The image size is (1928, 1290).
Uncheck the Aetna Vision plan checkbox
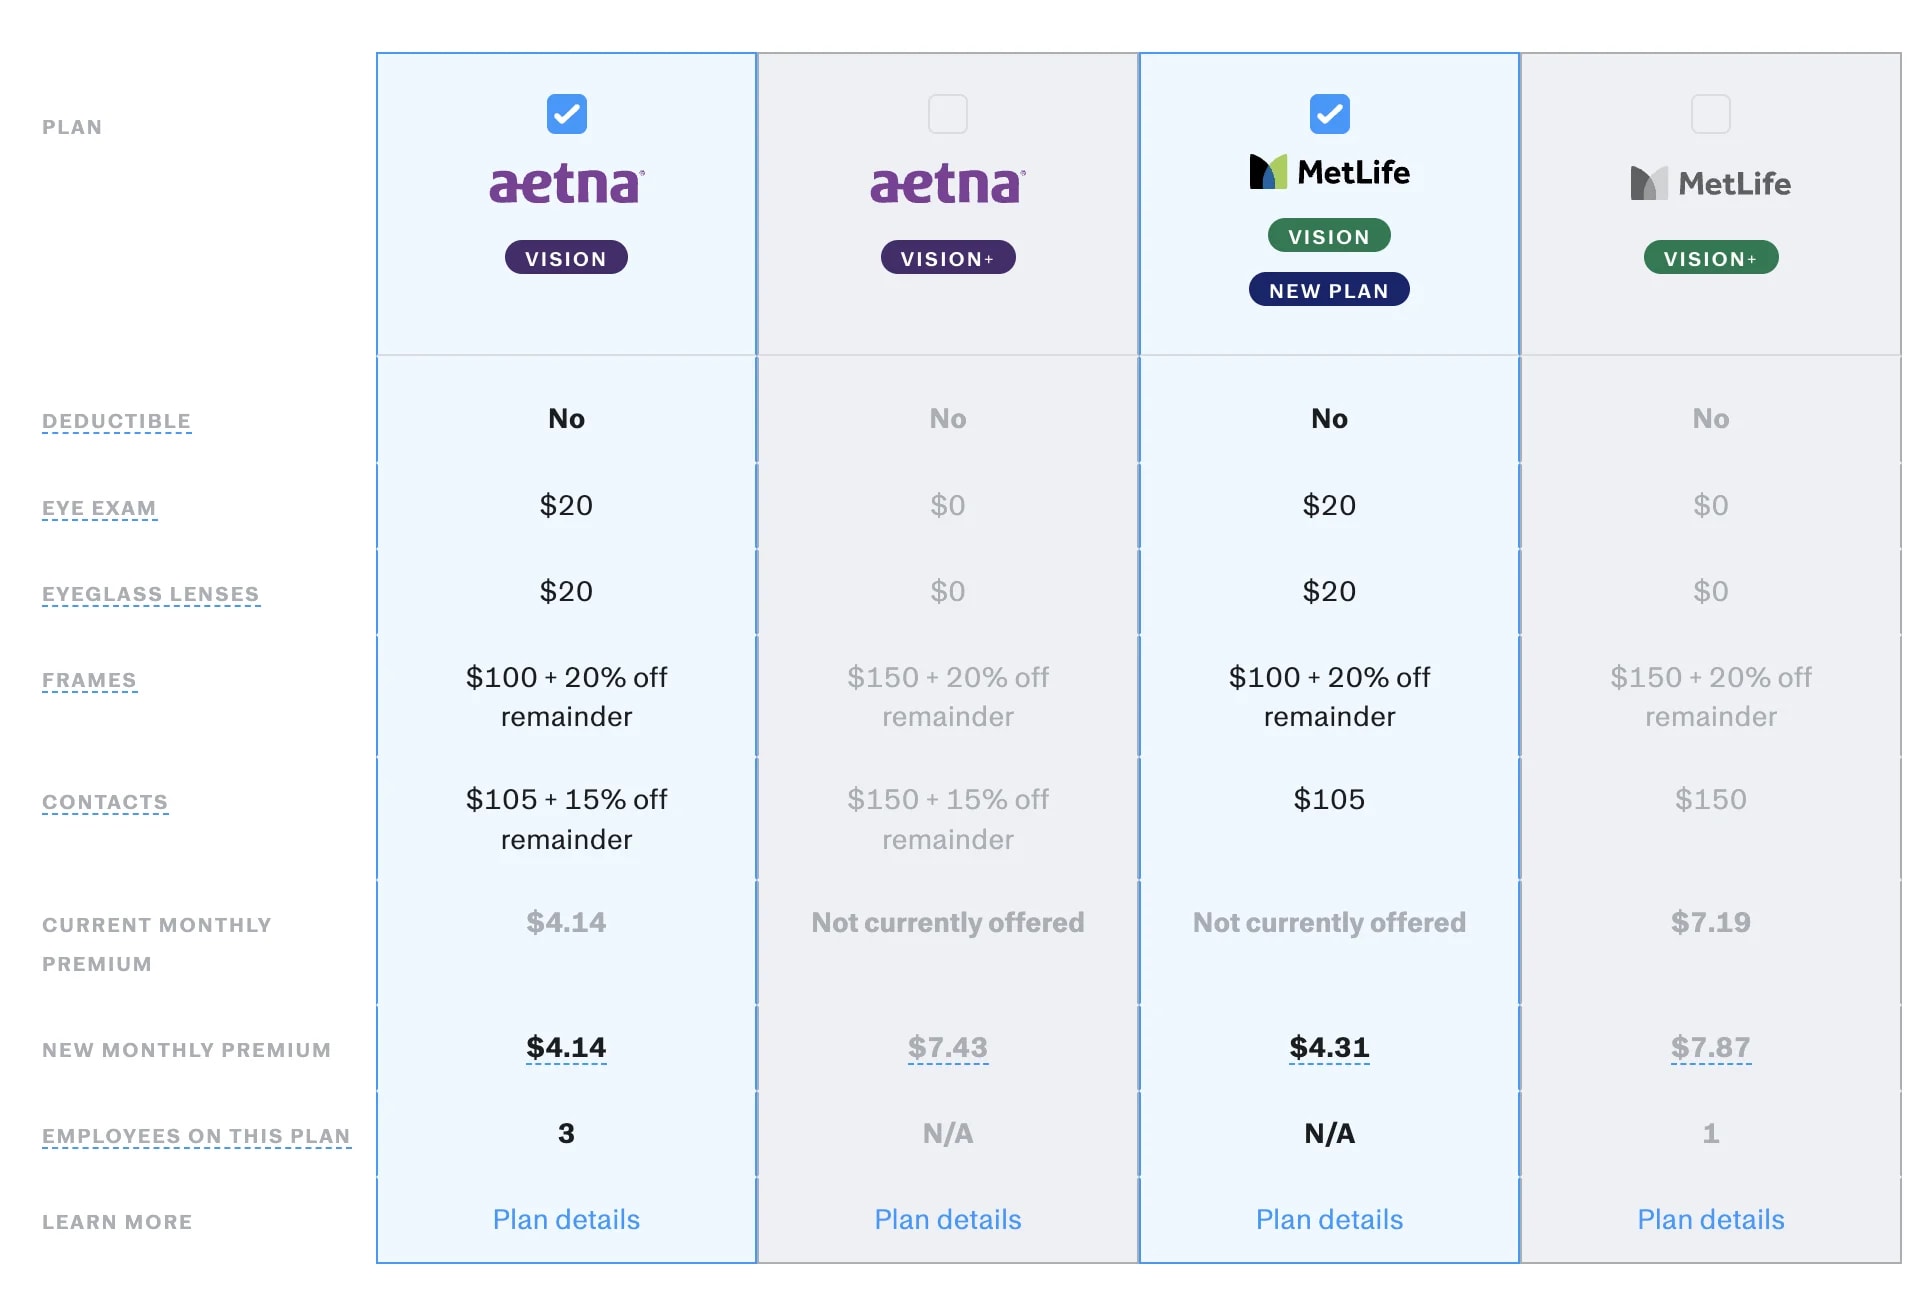click(x=566, y=114)
